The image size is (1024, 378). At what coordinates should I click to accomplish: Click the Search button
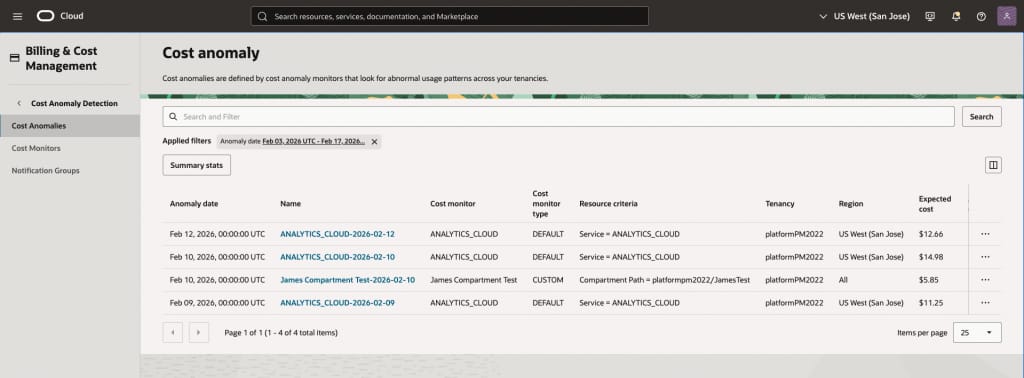coord(981,117)
